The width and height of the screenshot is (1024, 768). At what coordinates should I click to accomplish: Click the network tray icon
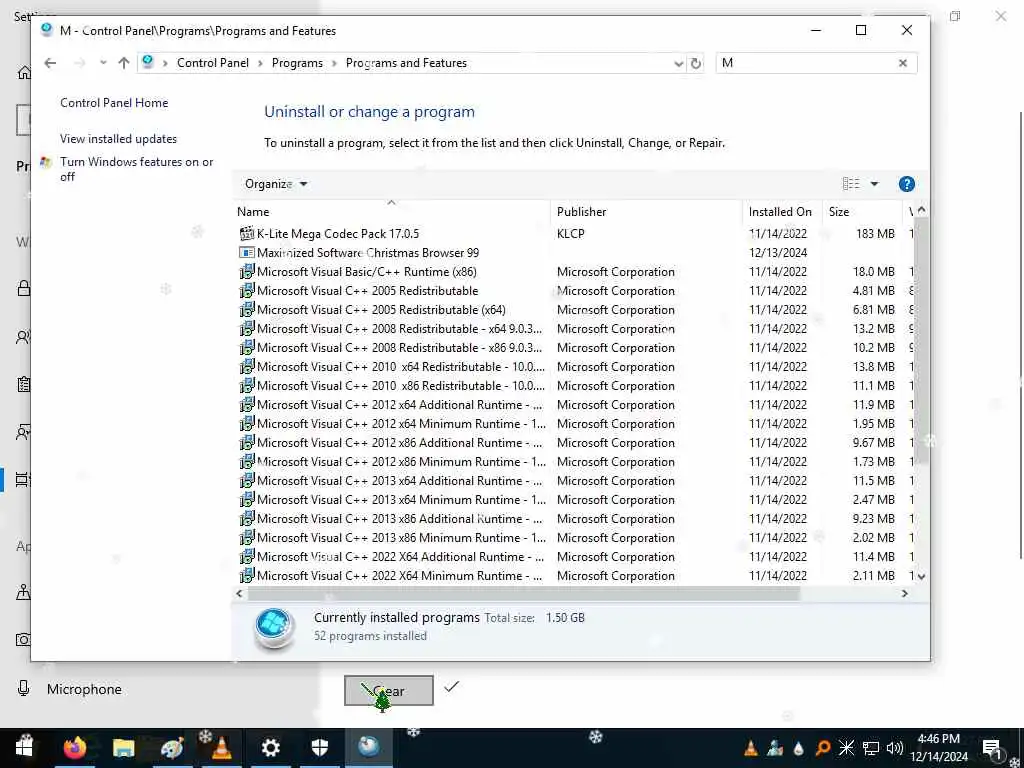871,748
